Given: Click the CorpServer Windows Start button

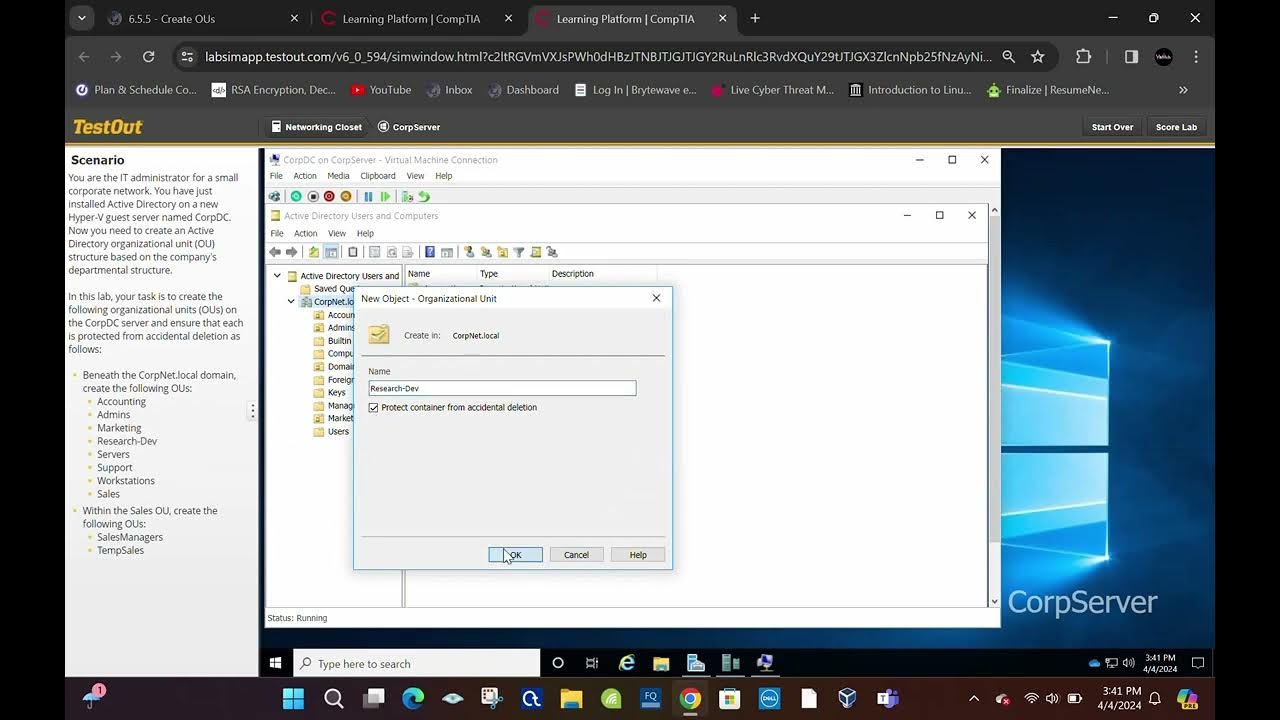Looking at the screenshot, I should coord(276,663).
